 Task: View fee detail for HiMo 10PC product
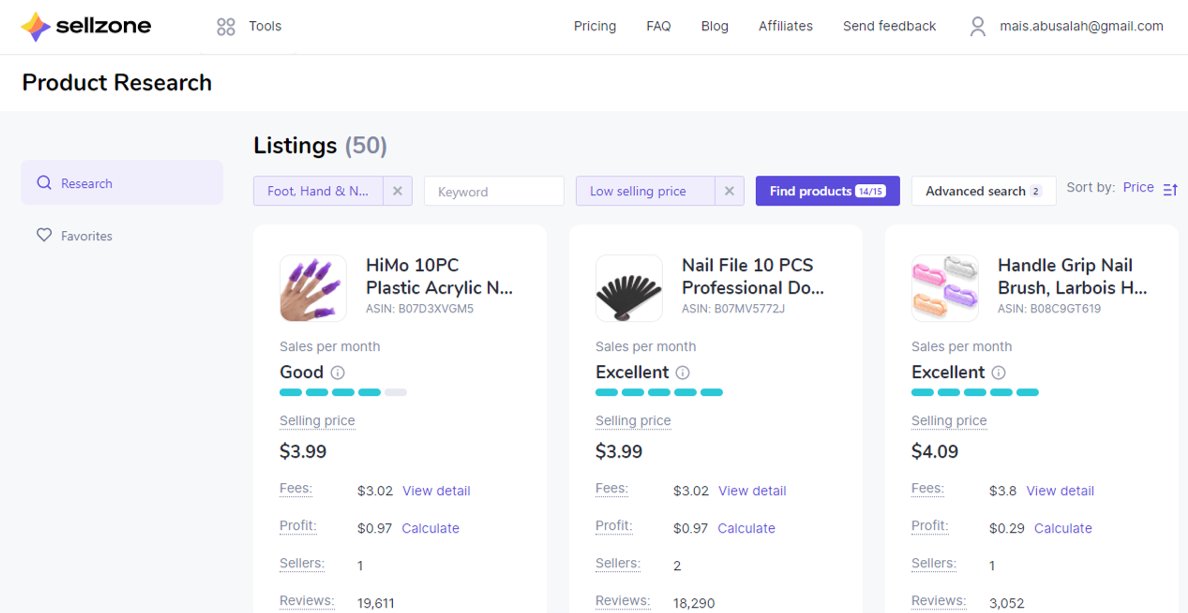coord(436,491)
